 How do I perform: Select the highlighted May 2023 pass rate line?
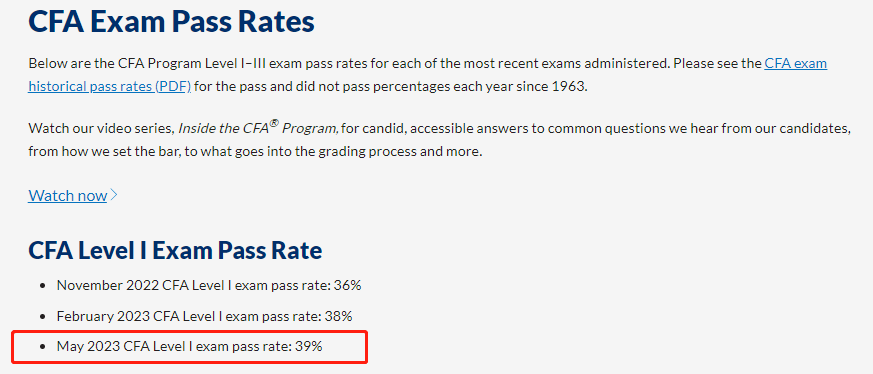coord(189,346)
